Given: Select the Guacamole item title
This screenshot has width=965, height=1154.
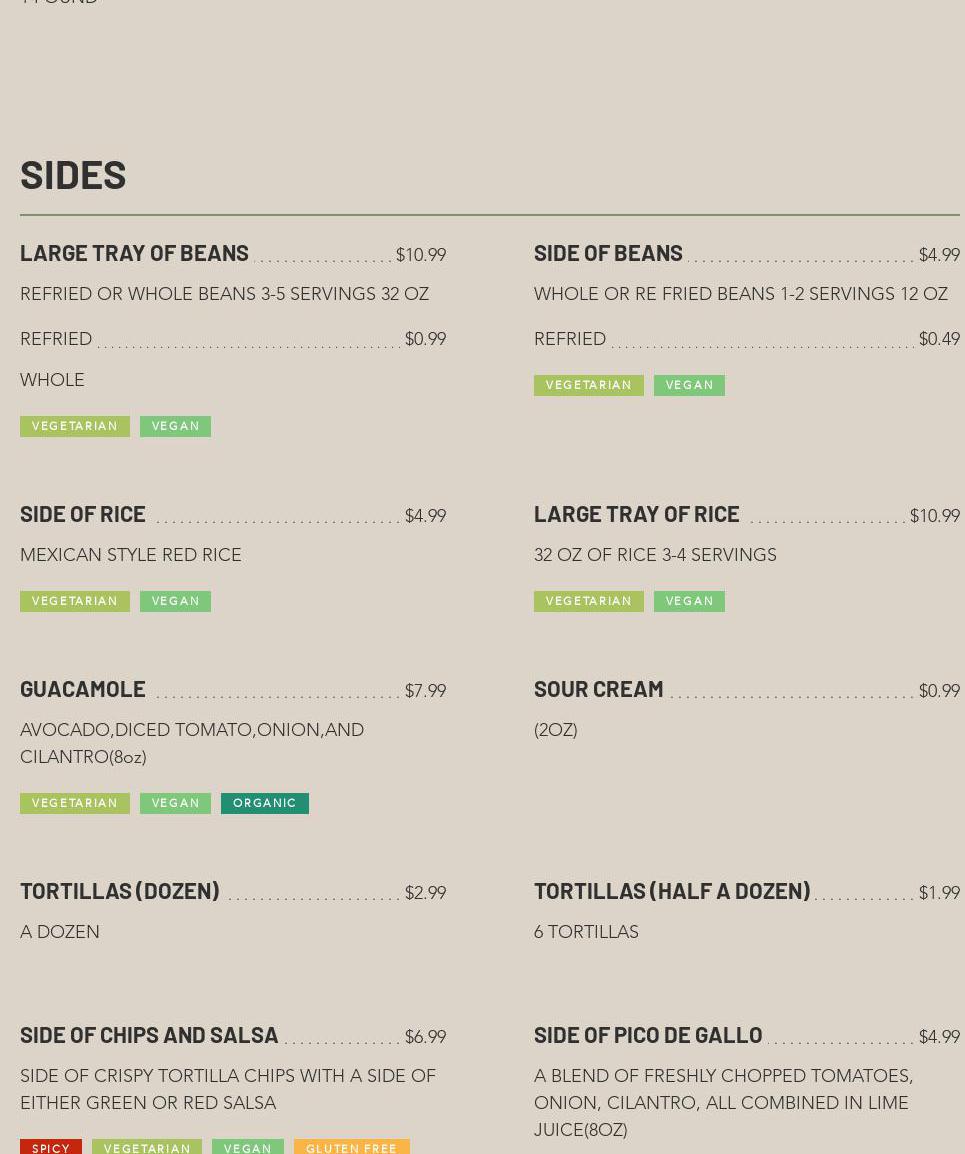Looking at the screenshot, I should tap(83, 689).
